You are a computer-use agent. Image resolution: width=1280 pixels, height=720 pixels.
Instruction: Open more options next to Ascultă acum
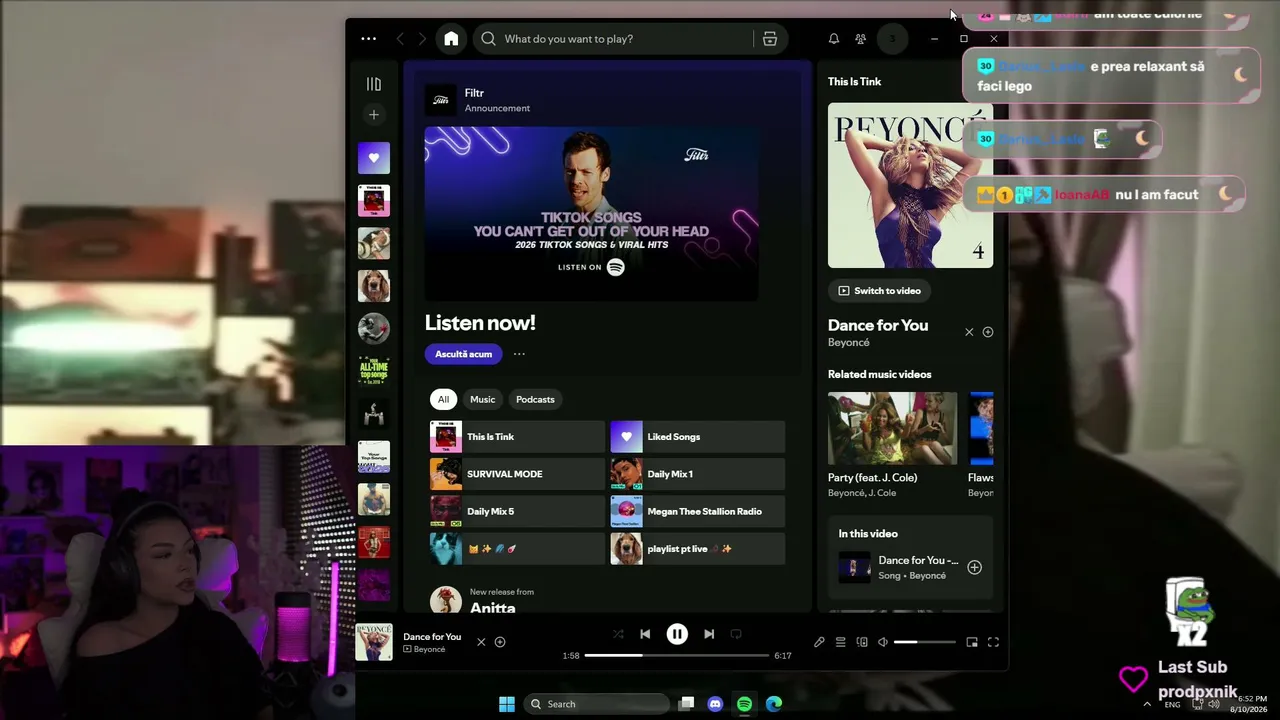coord(519,354)
